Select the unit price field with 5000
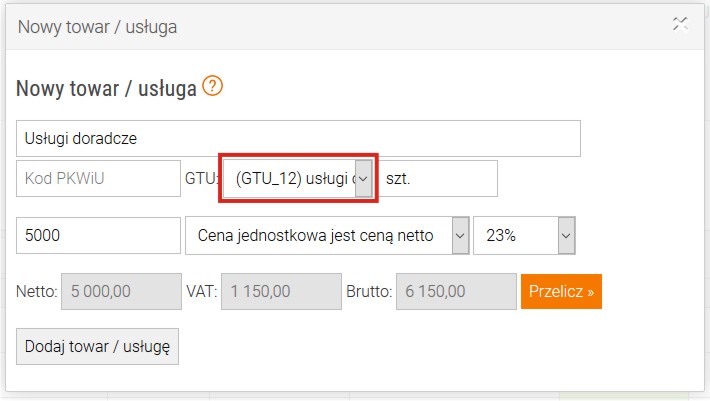Viewport: 710px width, 401px height. click(x=98, y=235)
